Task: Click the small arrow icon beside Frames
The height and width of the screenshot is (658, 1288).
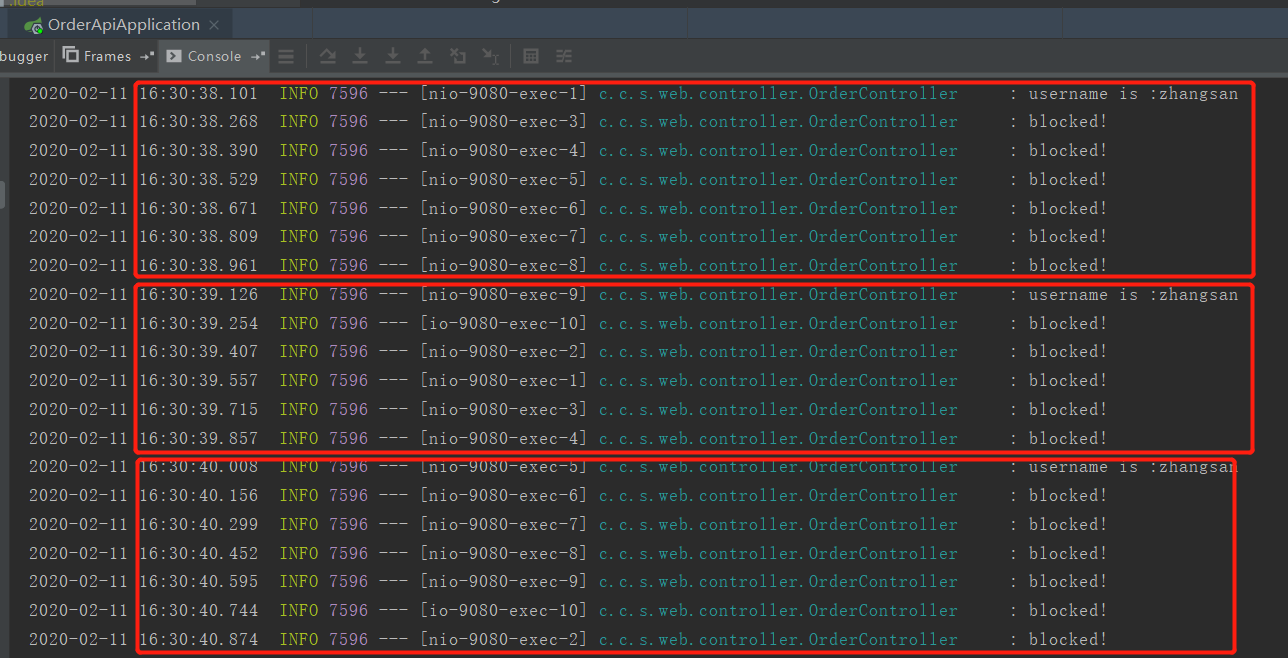Action: point(147,56)
